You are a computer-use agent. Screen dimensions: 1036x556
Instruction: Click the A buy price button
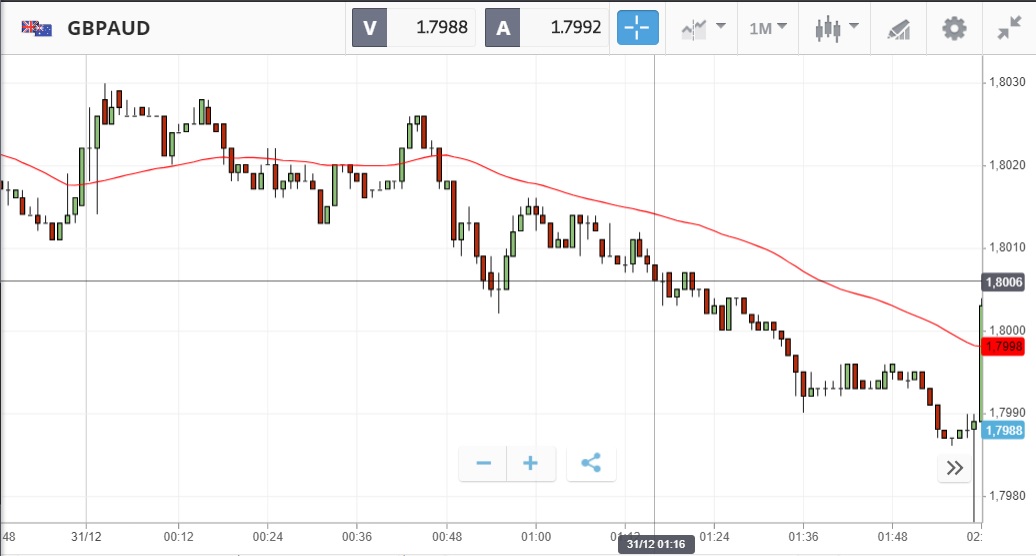click(503, 28)
